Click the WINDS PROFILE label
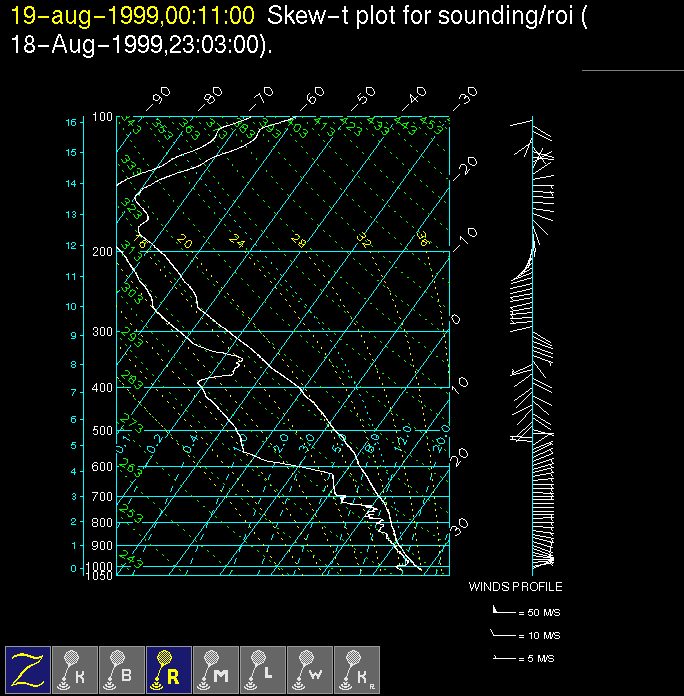This screenshot has height=696, width=684. [515, 587]
